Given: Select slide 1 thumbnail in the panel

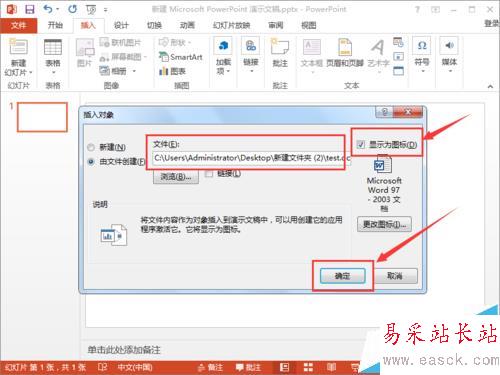Looking at the screenshot, I should [x=42, y=117].
